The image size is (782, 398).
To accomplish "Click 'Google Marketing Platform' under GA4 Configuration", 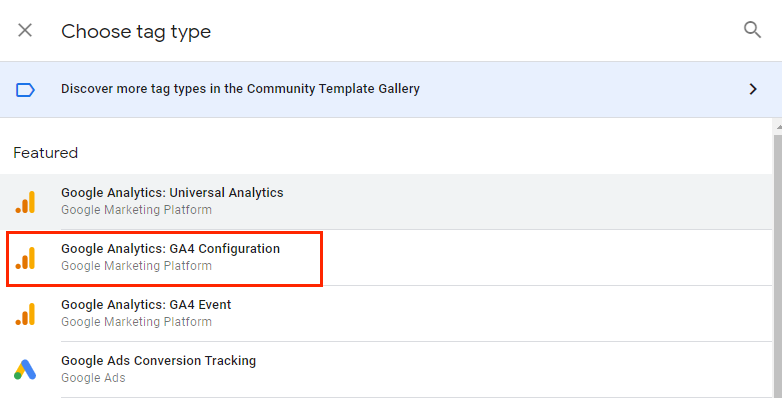I will 136,266.
